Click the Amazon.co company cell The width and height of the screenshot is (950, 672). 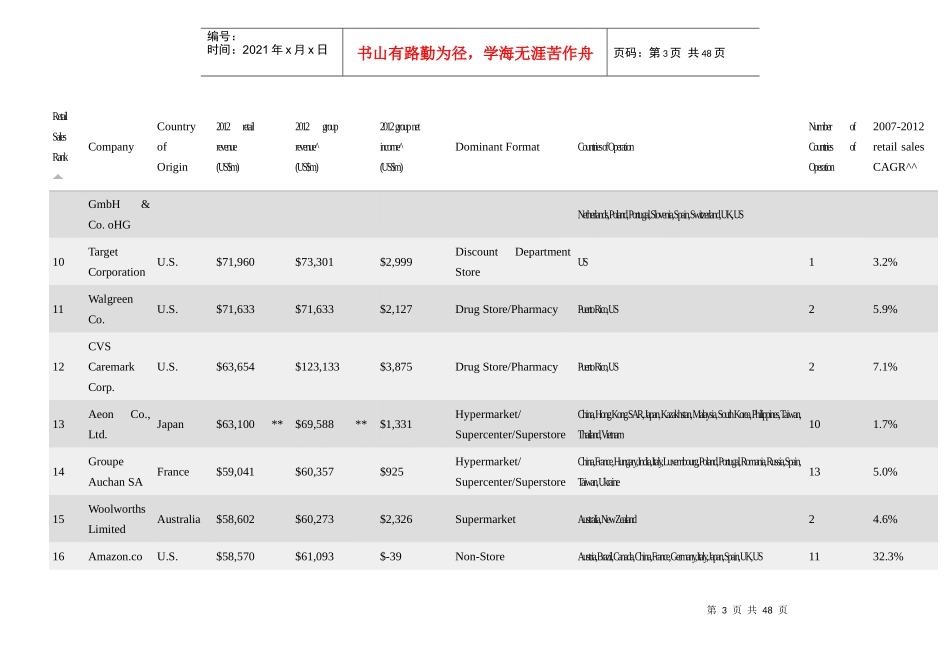(x=115, y=556)
